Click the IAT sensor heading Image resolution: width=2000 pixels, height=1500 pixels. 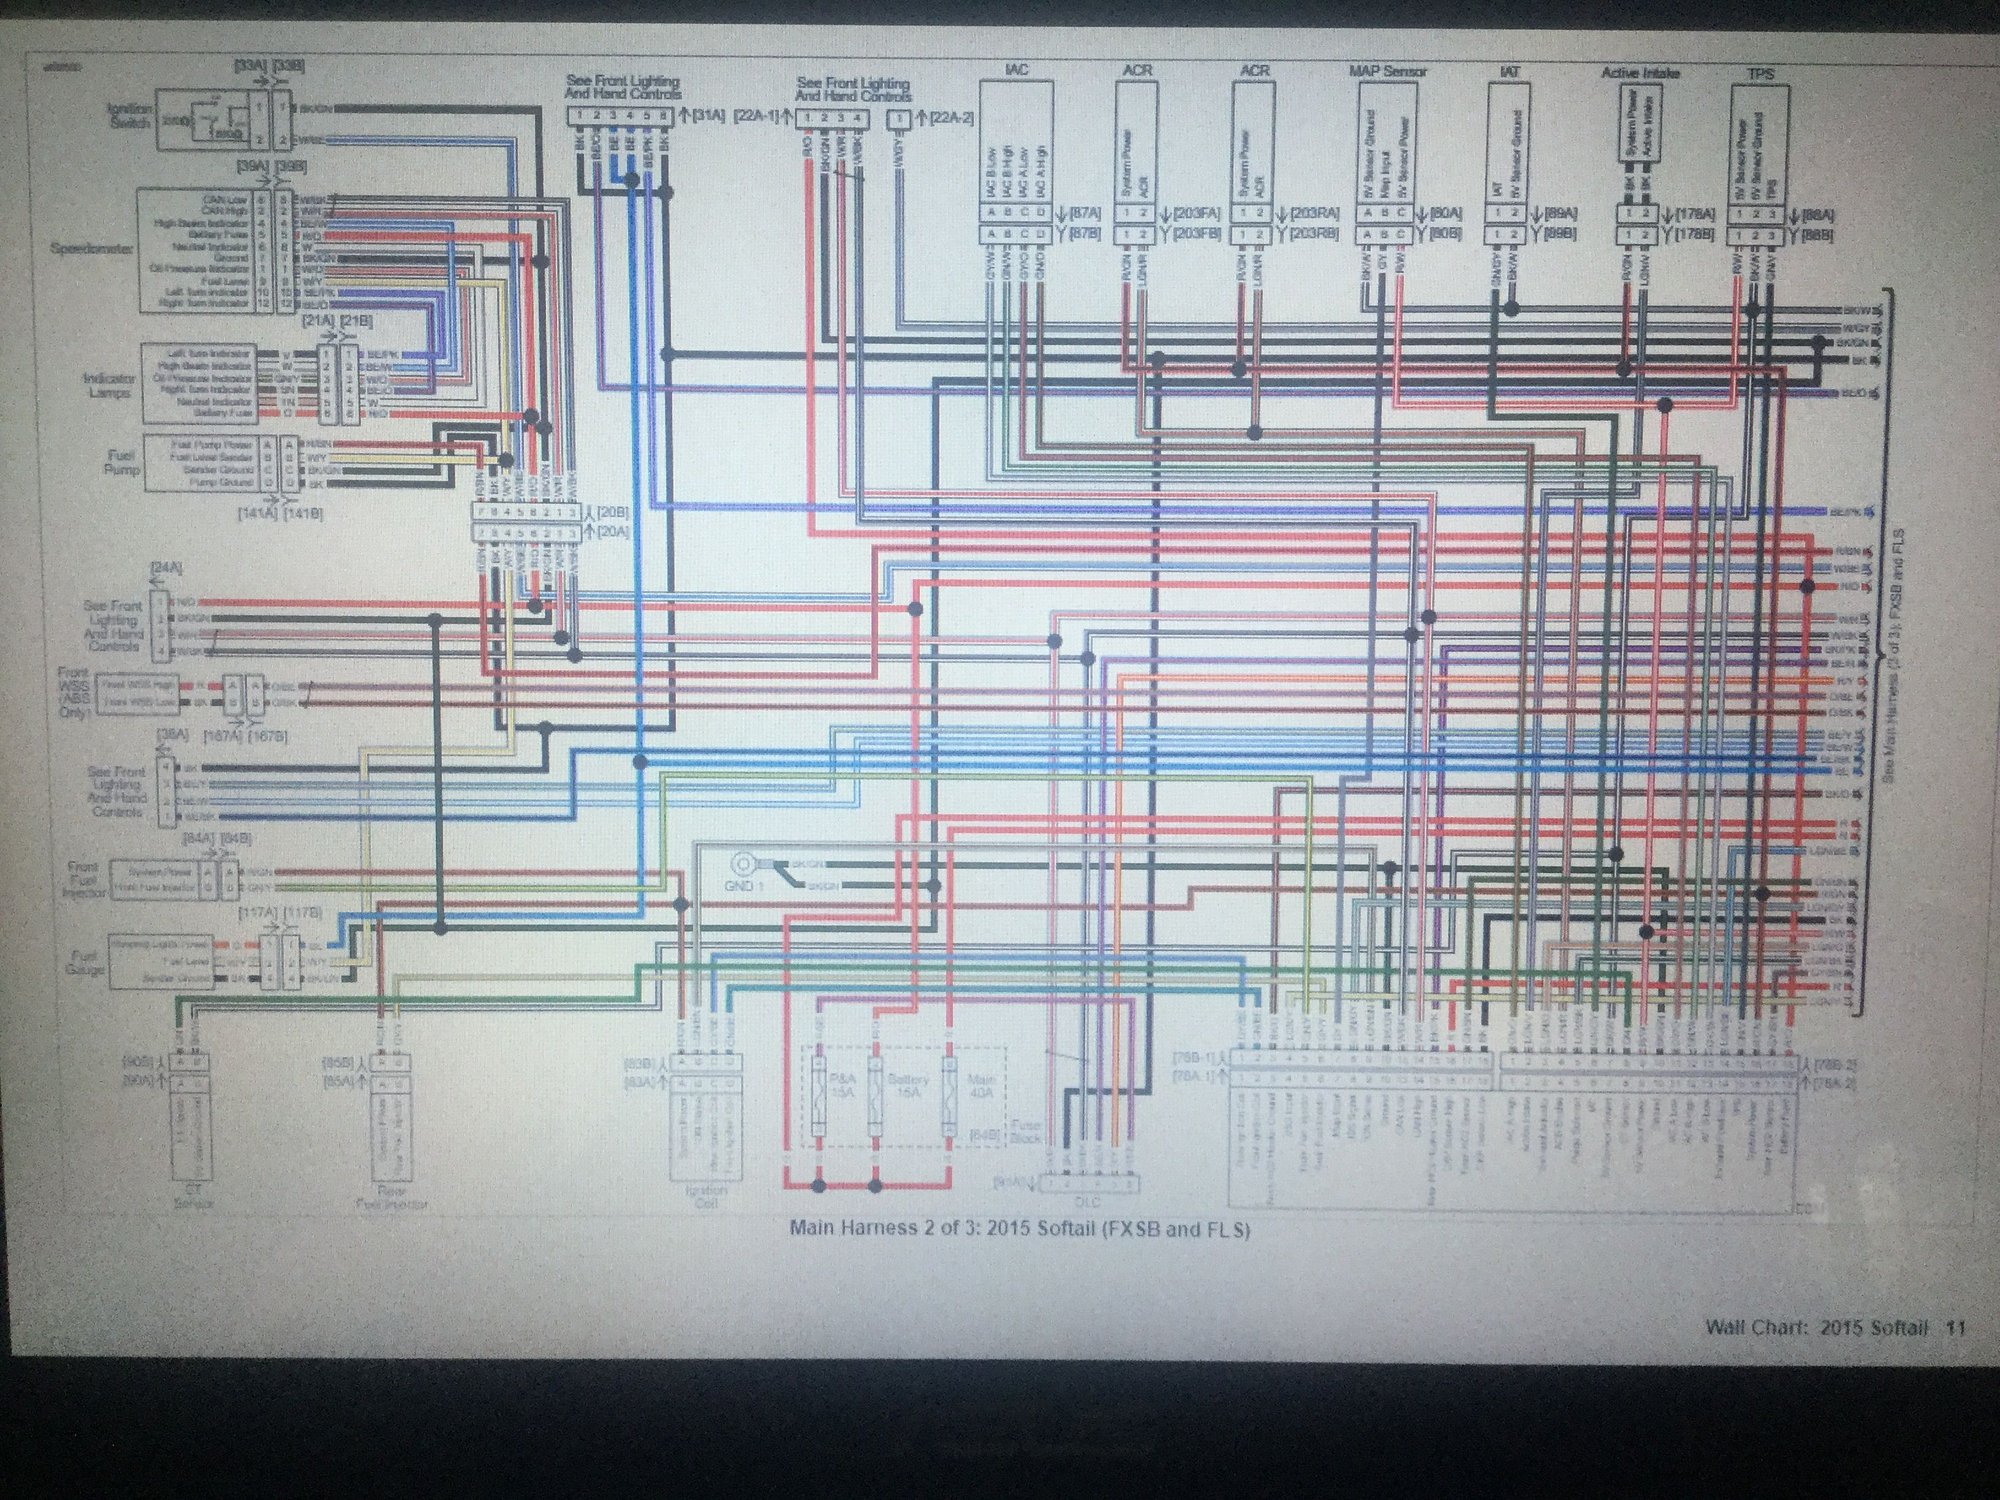pos(1509,72)
